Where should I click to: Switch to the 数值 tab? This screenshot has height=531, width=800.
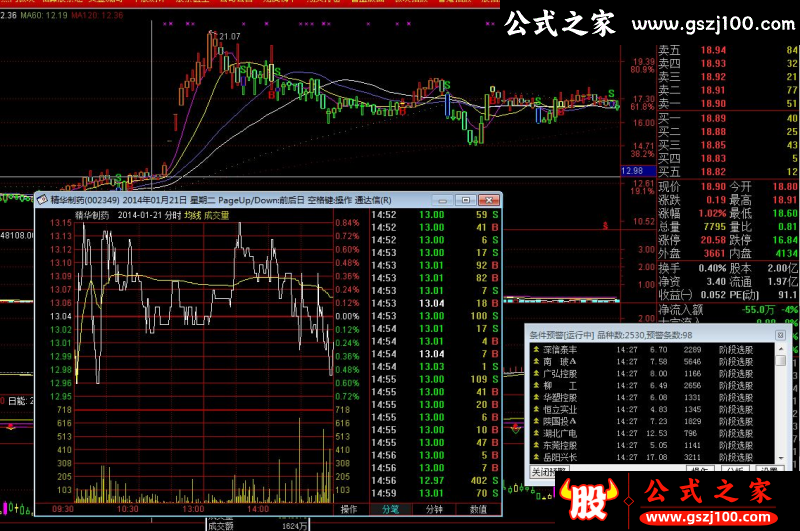tap(478, 509)
